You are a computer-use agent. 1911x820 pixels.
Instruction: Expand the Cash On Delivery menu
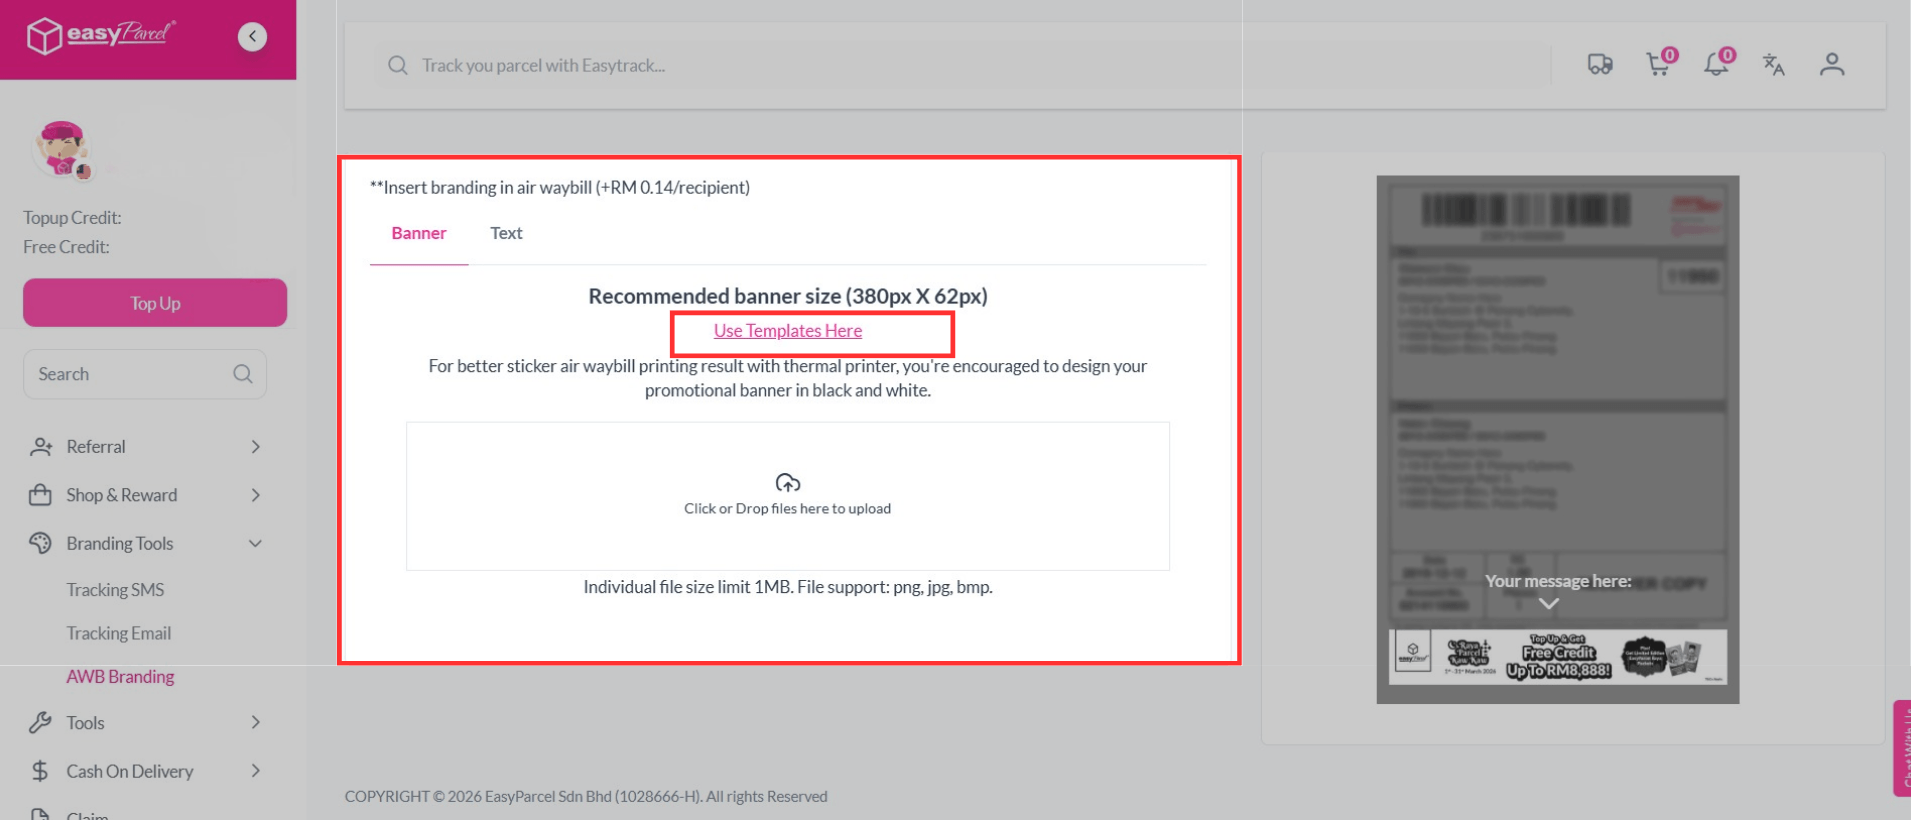coord(145,771)
